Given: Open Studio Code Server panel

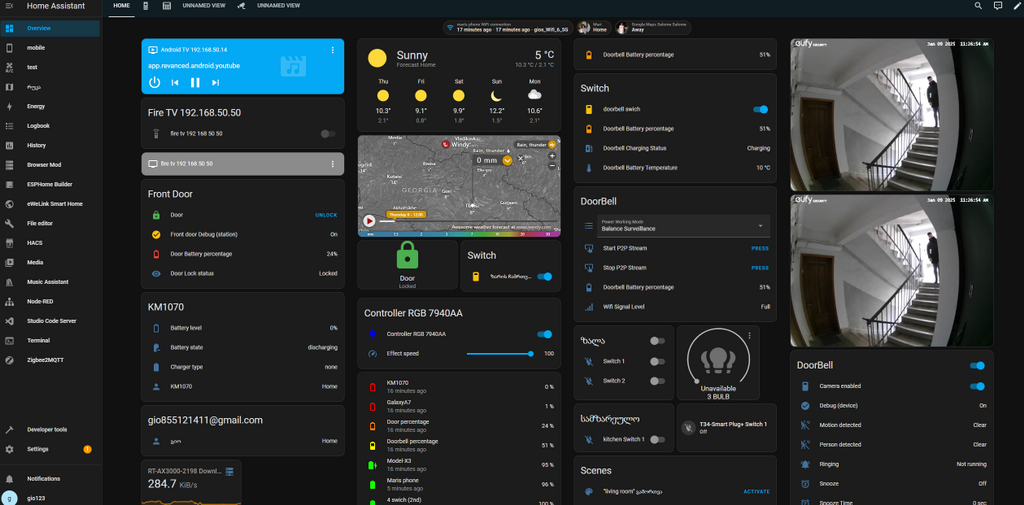Looking at the screenshot, I should click(50, 321).
